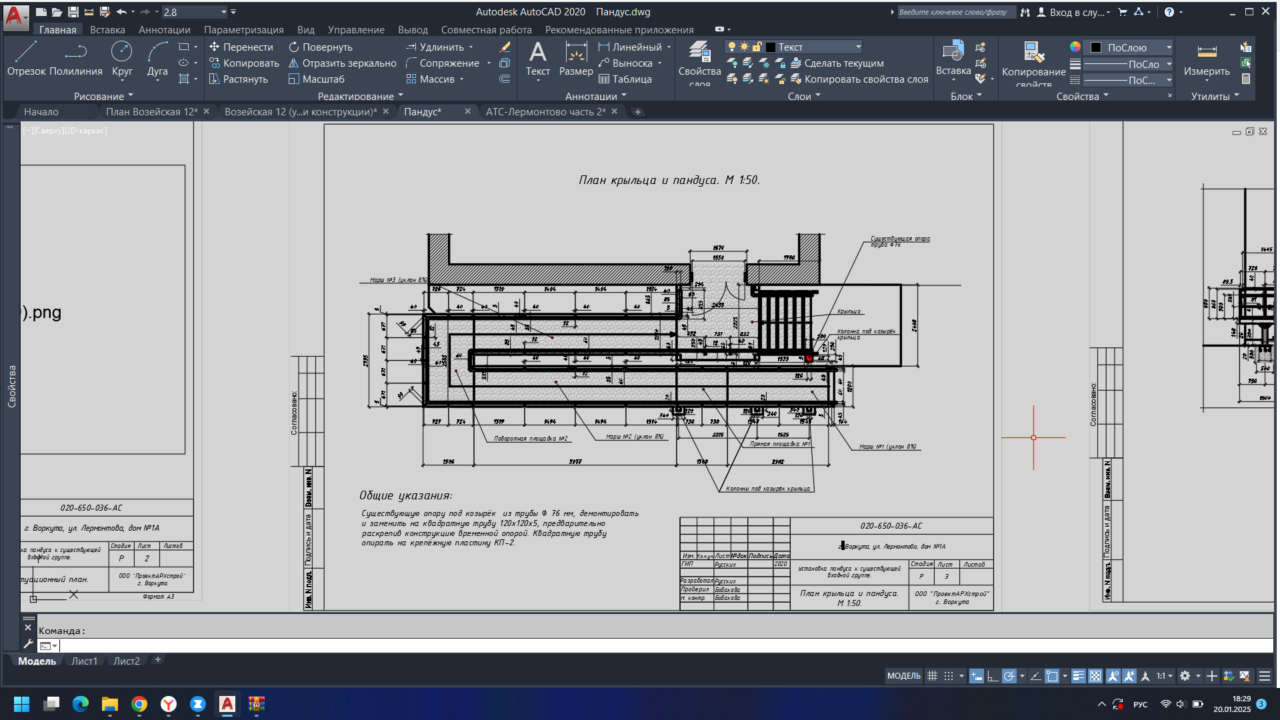The height and width of the screenshot is (720, 1280).
Task: Expand the Рисование panel
Action: point(102,96)
